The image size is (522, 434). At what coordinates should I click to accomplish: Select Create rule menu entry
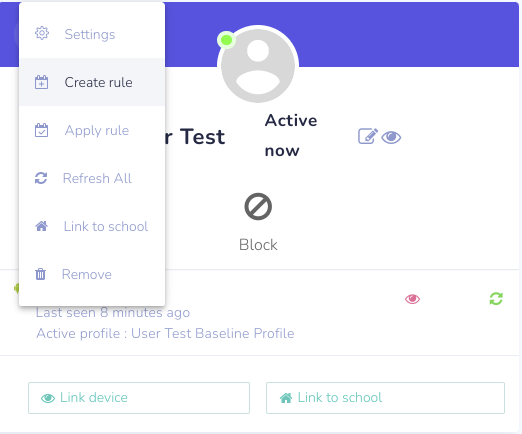(x=92, y=82)
